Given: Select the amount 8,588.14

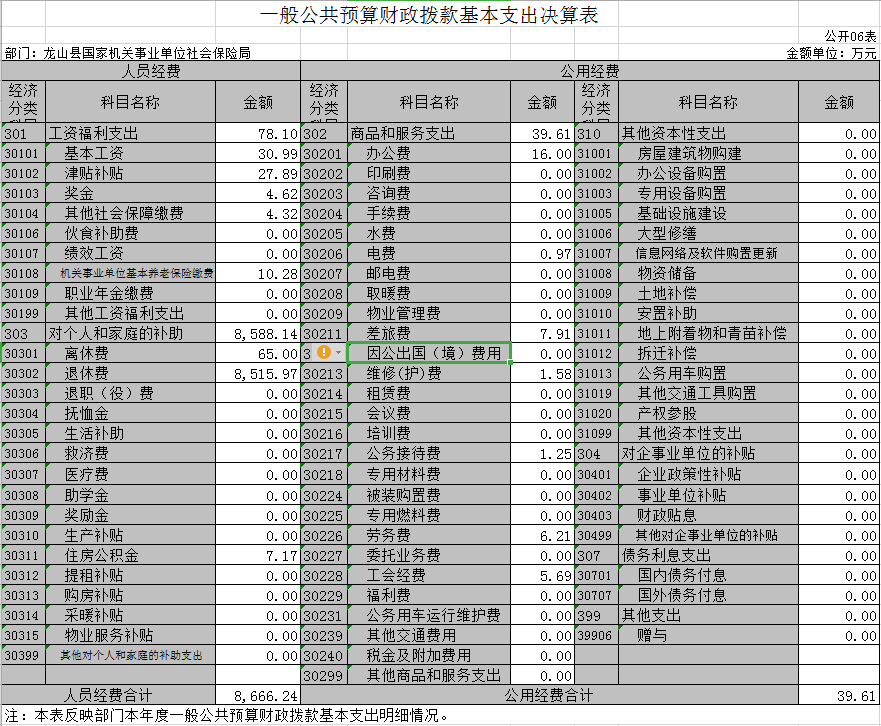Looking at the screenshot, I should (258, 333).
